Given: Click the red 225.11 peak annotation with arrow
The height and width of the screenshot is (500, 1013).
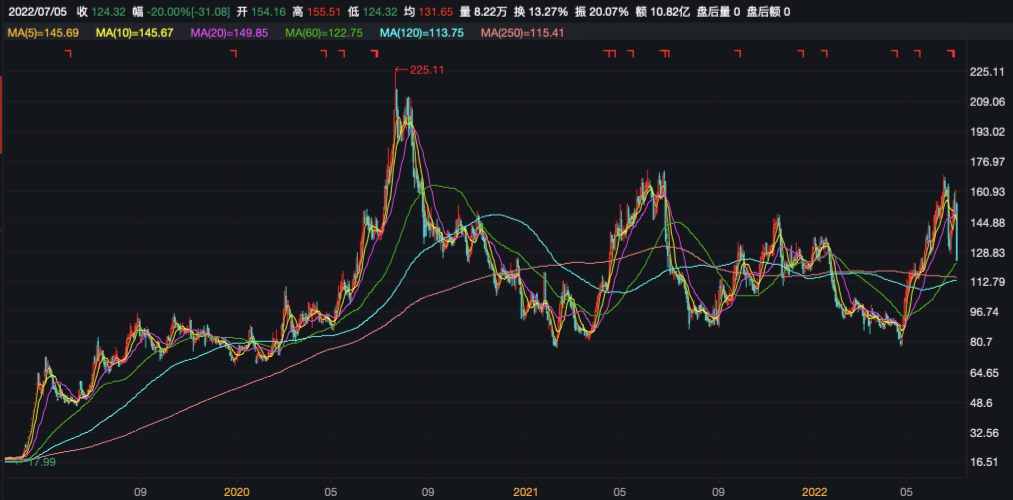Looking at the screenshot, I should (x=420, y=70).
